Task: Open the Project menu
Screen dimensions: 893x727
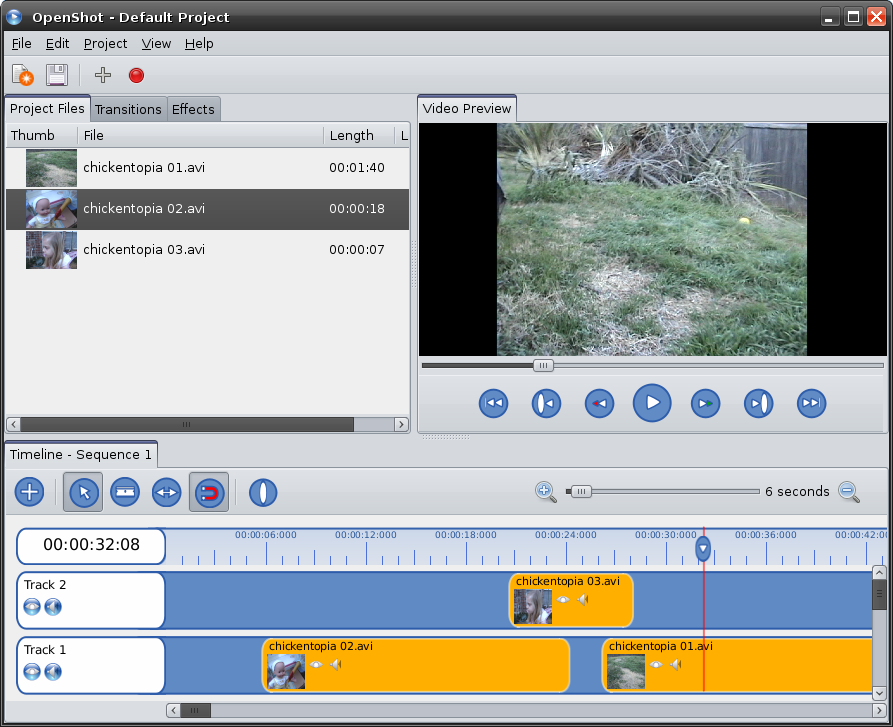Action: tap(105, 44)
